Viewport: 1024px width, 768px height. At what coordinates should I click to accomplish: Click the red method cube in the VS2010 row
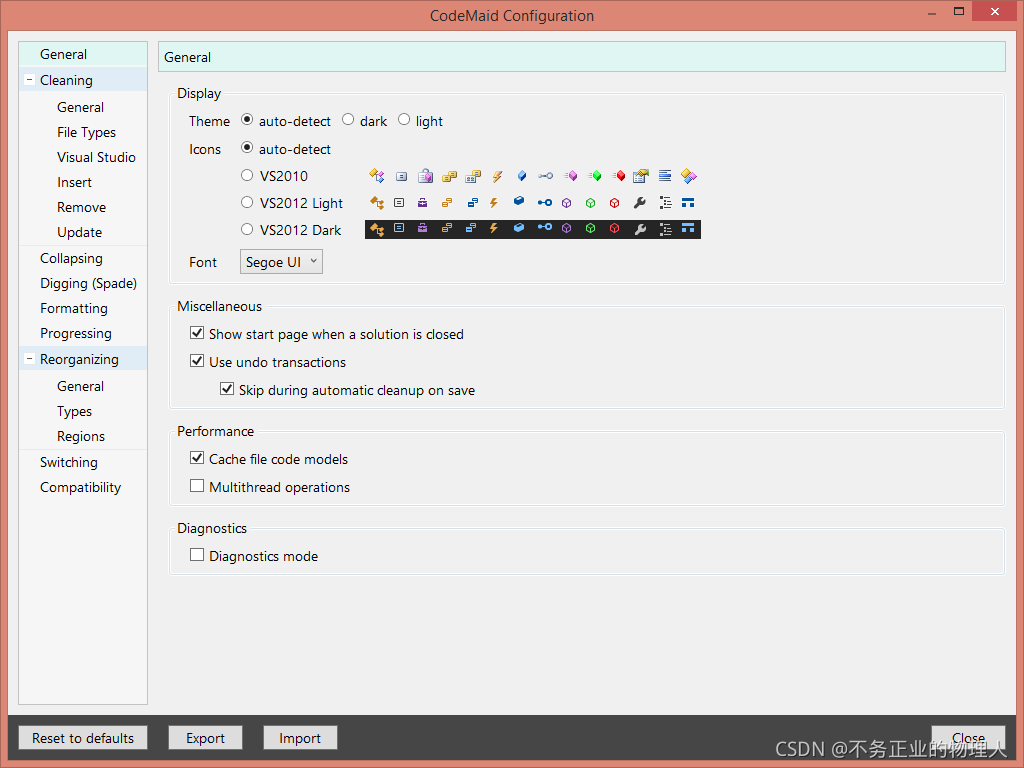tap(618, 176)
